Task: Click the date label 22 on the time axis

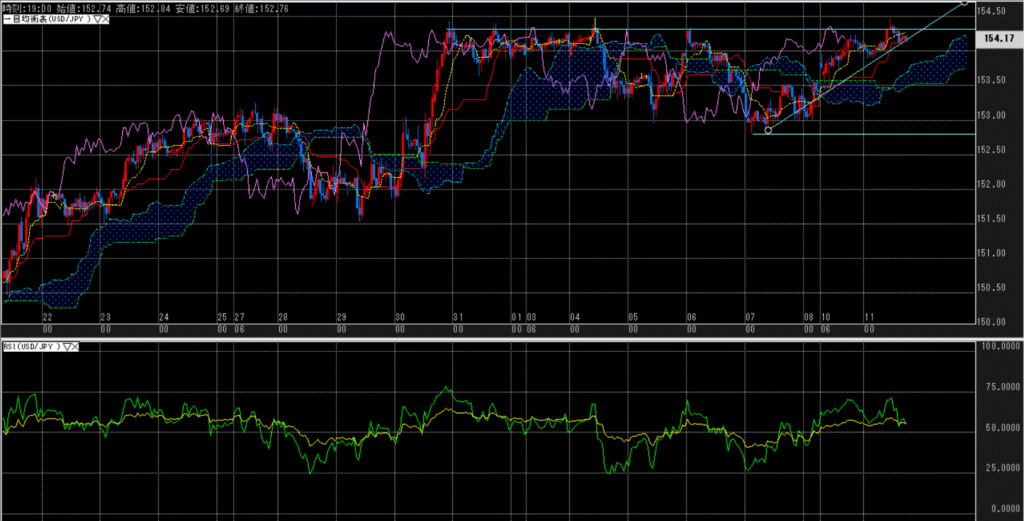Action: [47, 317]
